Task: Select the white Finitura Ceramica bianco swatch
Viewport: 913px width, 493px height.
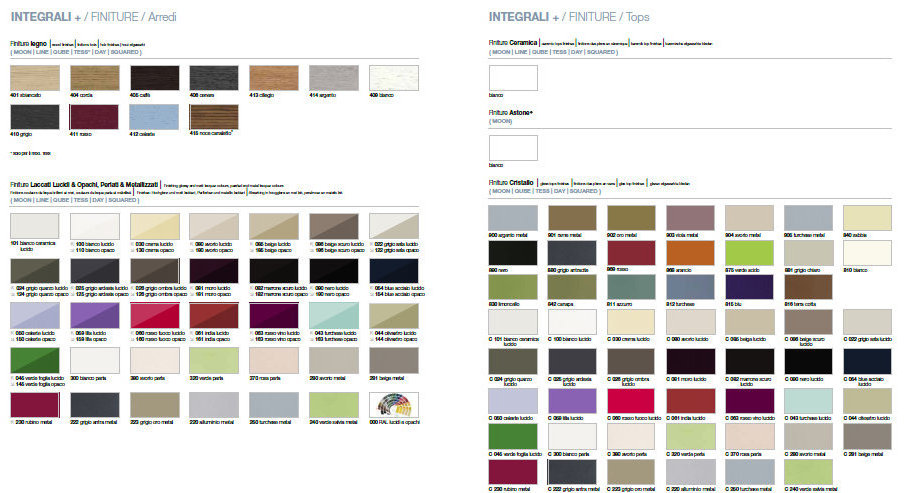Action: tap(512, 79)
